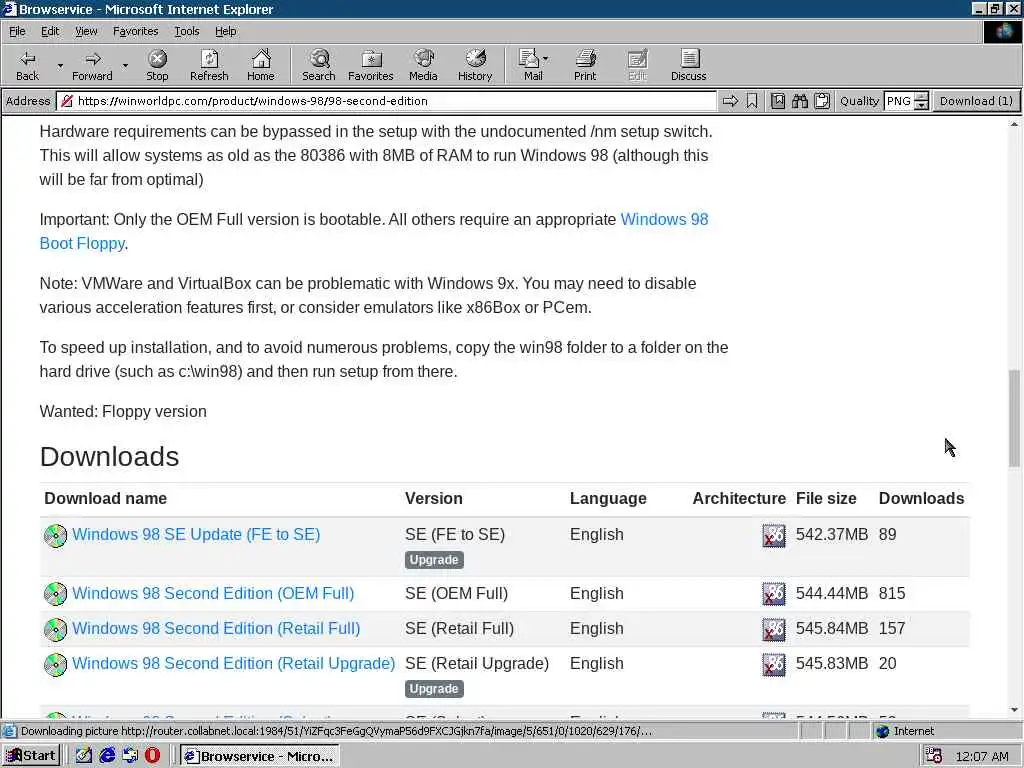Click the page scrollbar down arrow

1014,710
